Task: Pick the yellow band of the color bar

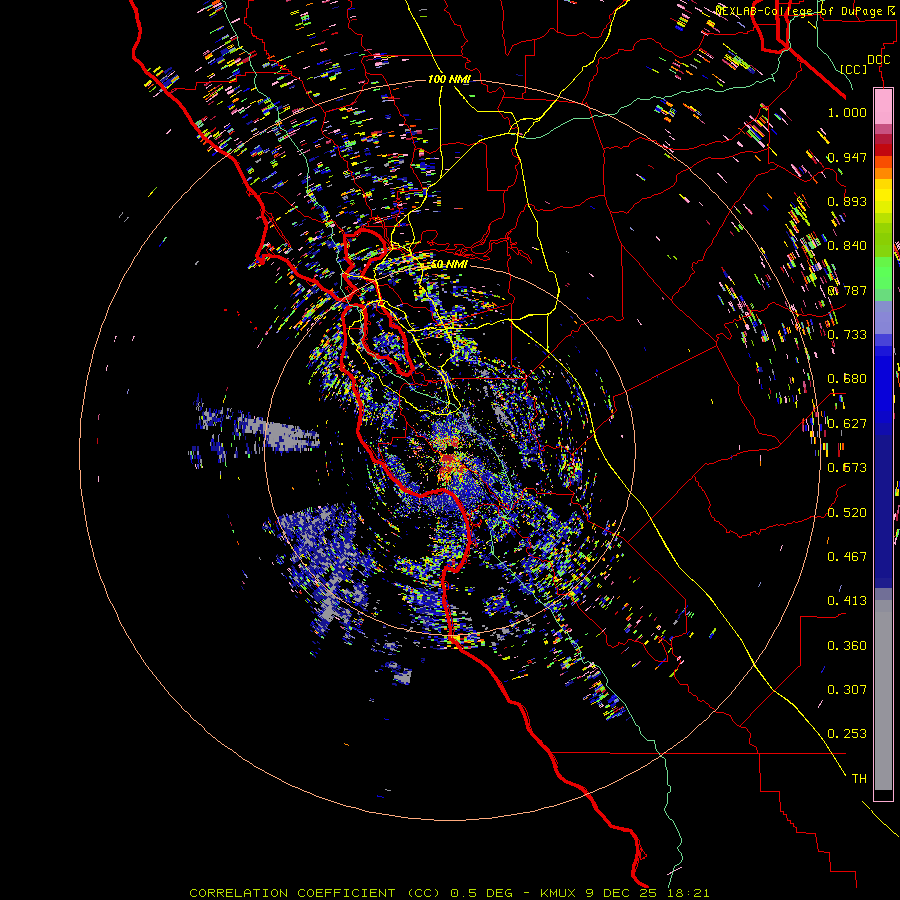Action: (x=883, y=196)
